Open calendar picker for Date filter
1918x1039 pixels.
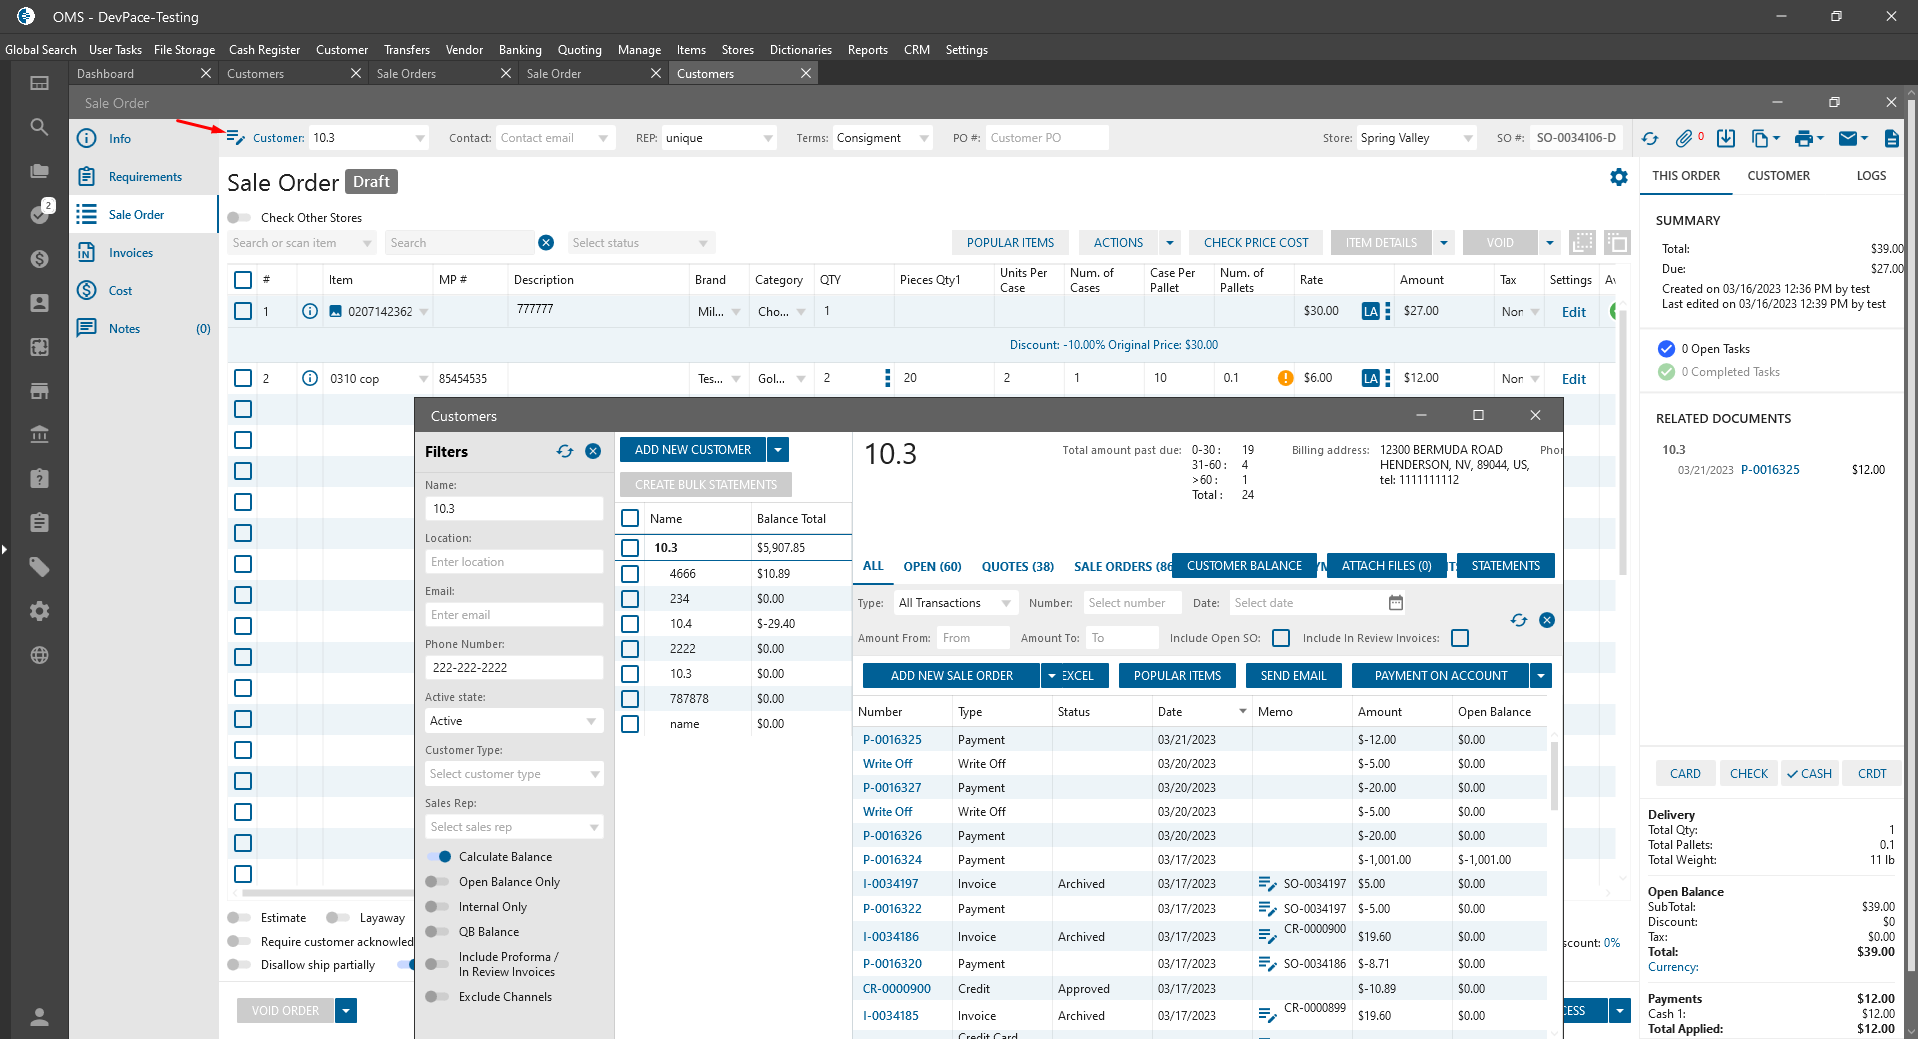click(1396, 603)
